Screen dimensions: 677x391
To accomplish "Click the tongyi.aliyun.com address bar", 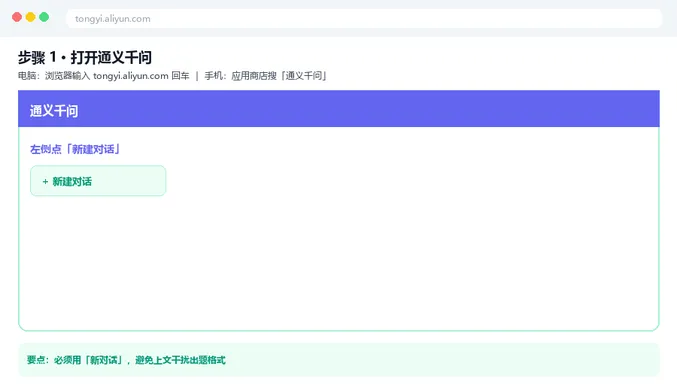I will coord(364,19).
